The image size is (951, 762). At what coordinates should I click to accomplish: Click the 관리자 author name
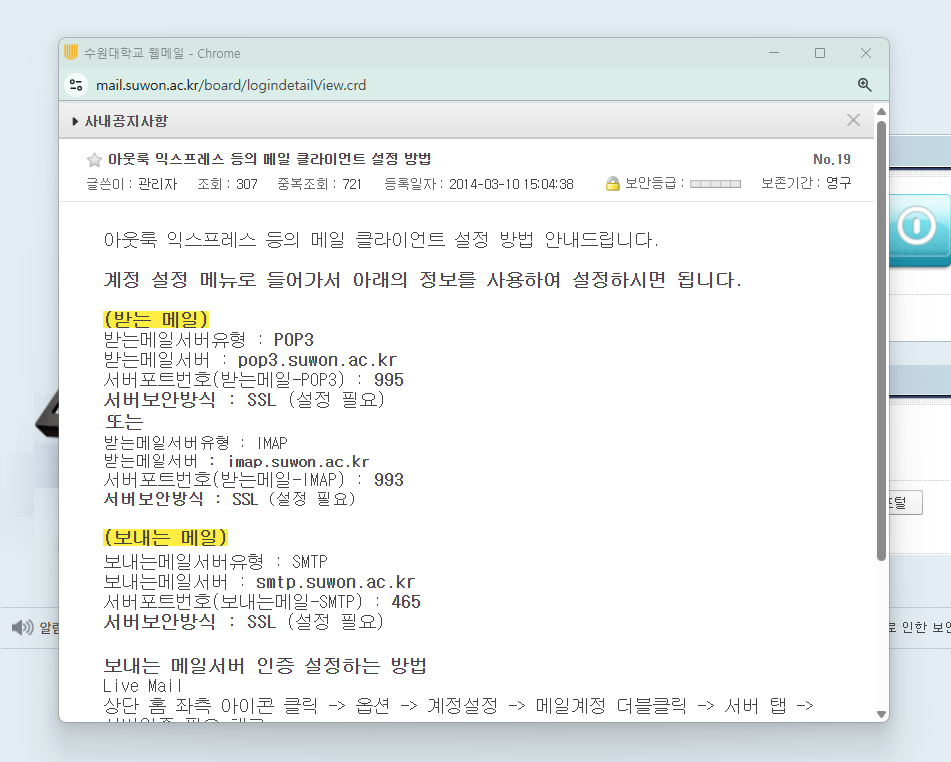click(x=157, y=183)
